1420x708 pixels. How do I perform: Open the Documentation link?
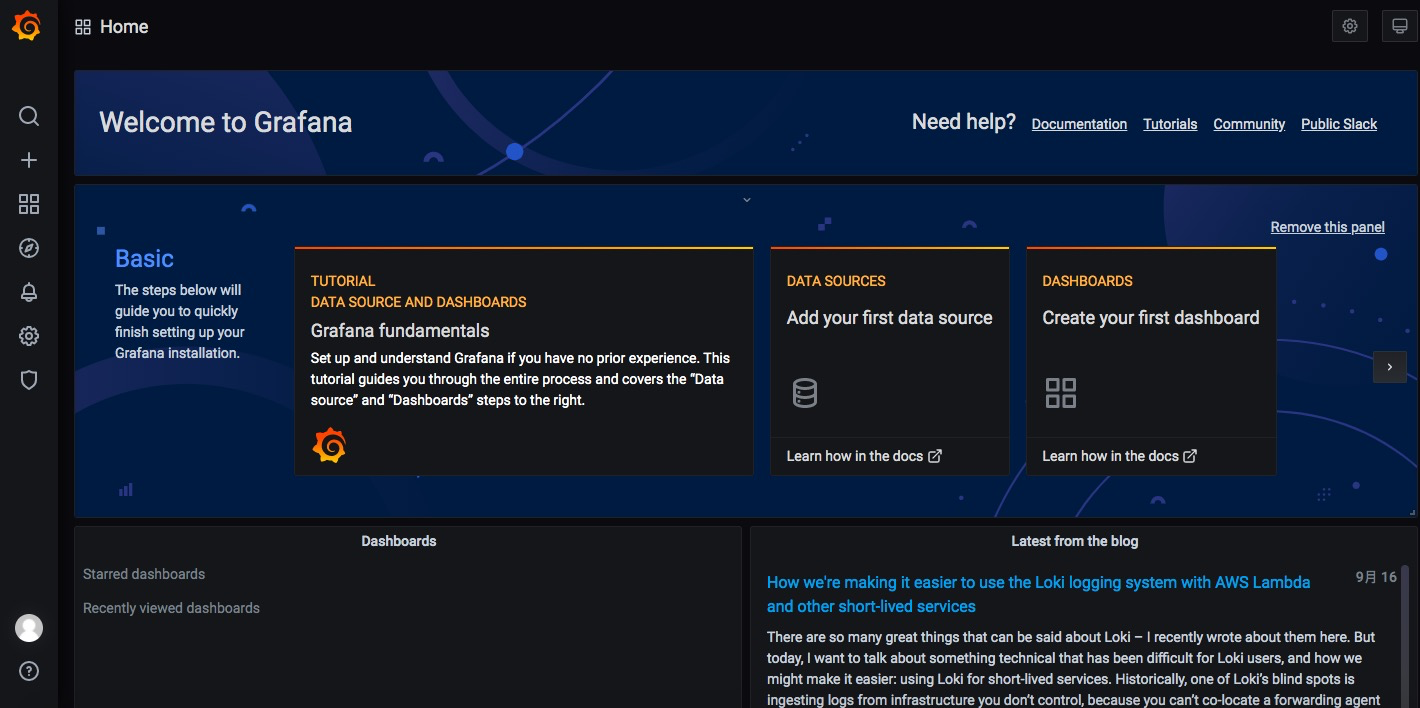pos(1079,124)
